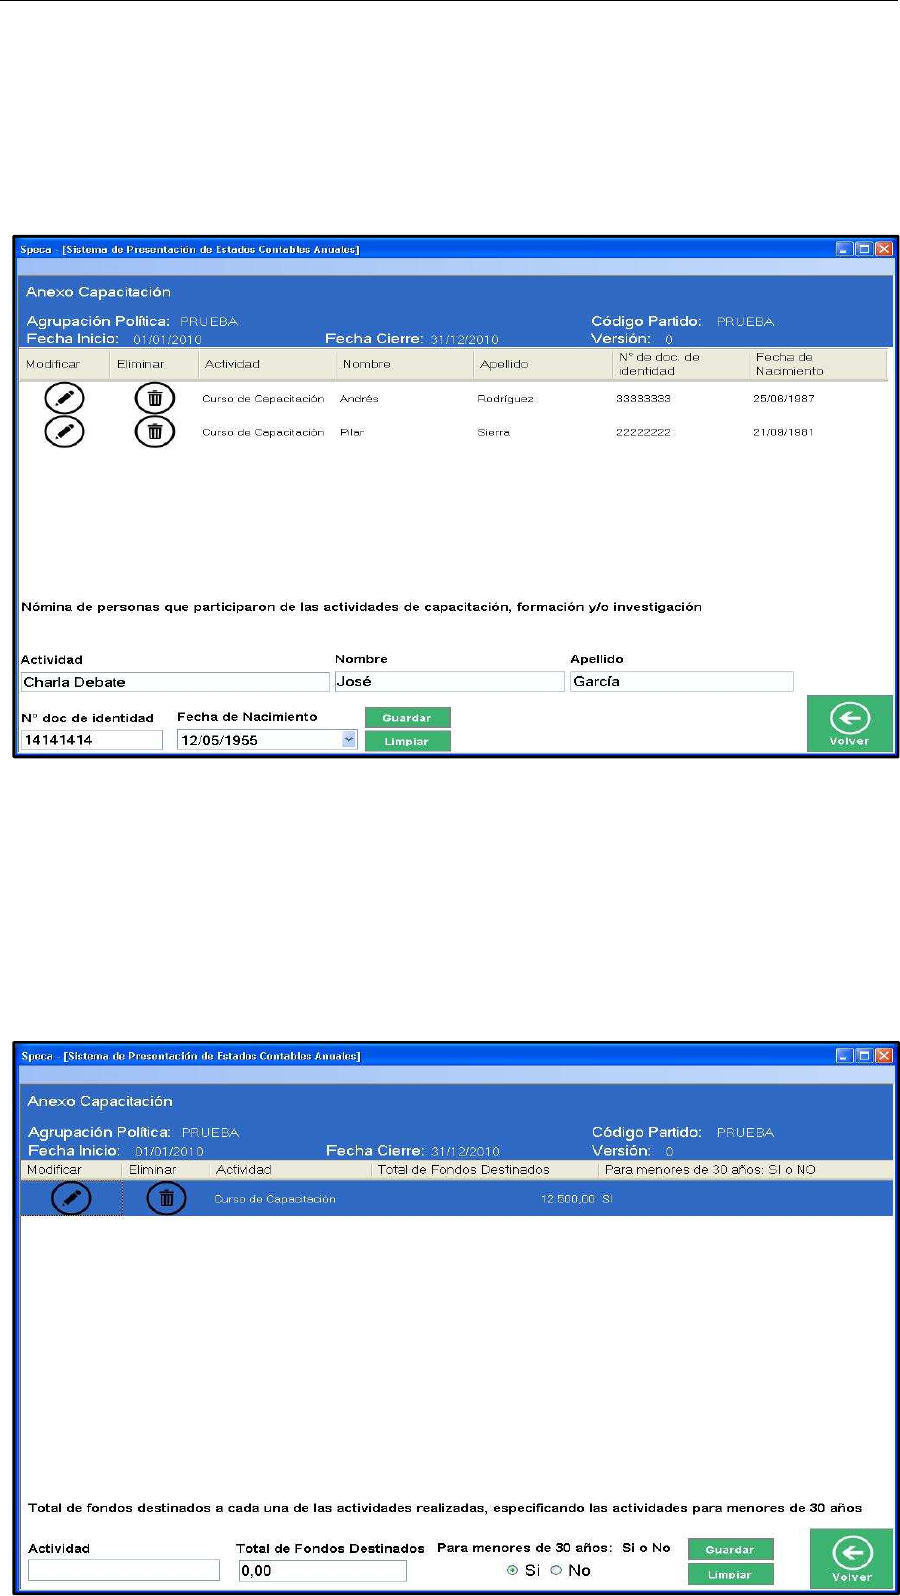Click the Actividad field containing Charla Debate
Viewport: 900px width, 1596px height.
coord(175,682)
